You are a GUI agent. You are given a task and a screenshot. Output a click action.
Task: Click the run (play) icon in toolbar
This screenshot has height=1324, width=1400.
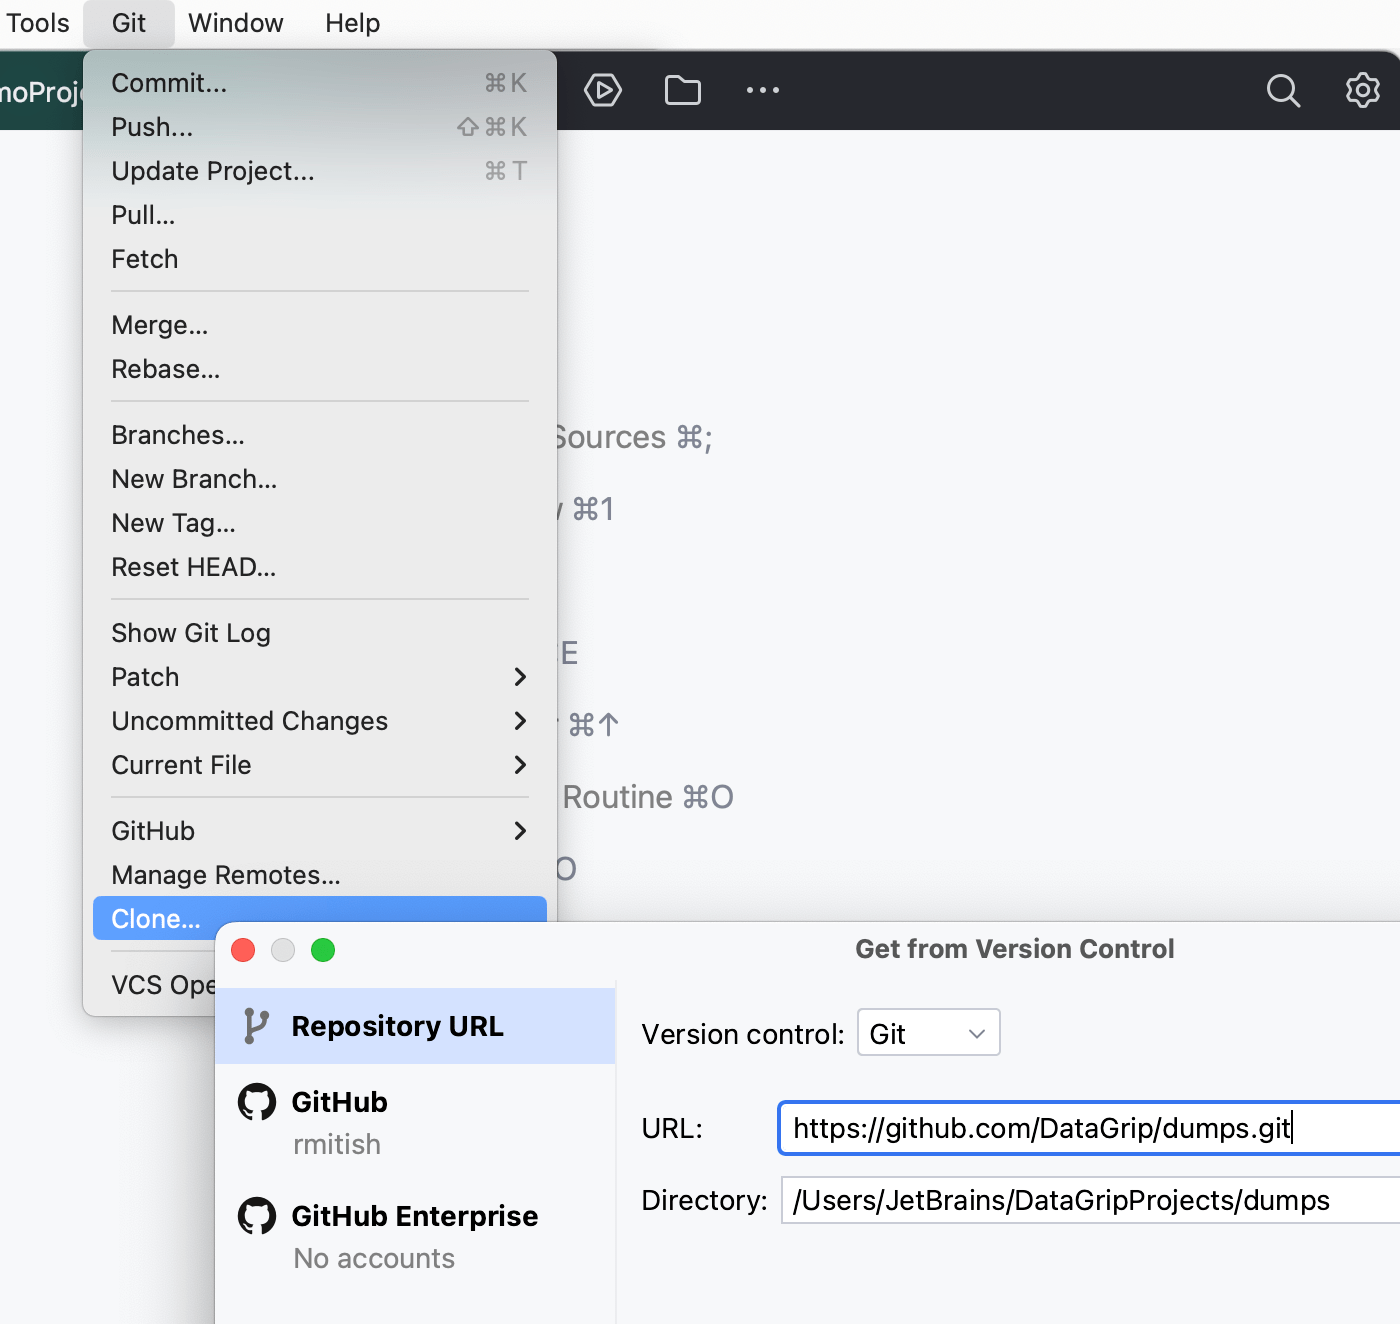(x=603, y=90)
